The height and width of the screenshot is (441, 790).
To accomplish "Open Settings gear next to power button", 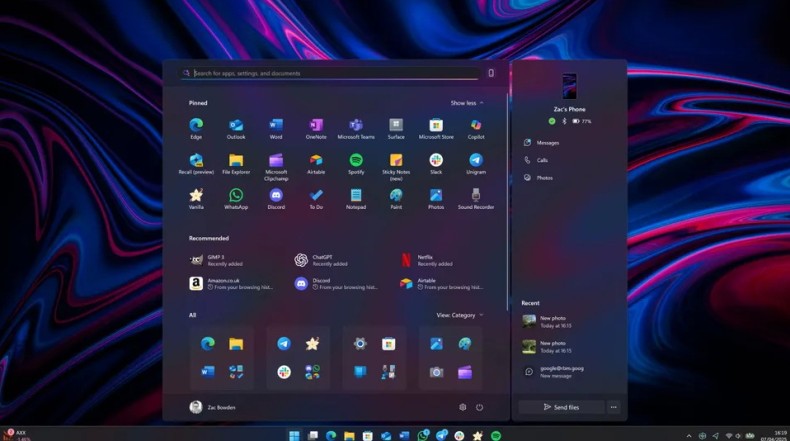I will coord(462,407).
